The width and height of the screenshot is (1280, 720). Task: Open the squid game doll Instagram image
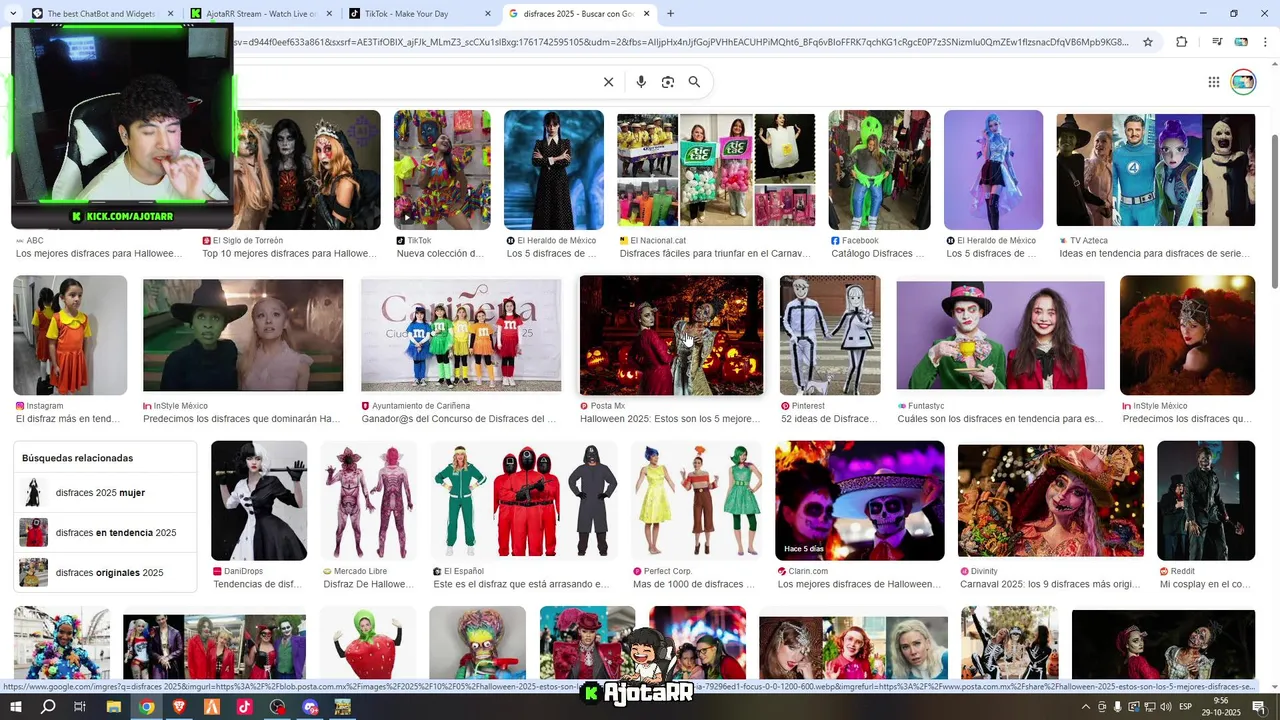[x=70, y=335]
